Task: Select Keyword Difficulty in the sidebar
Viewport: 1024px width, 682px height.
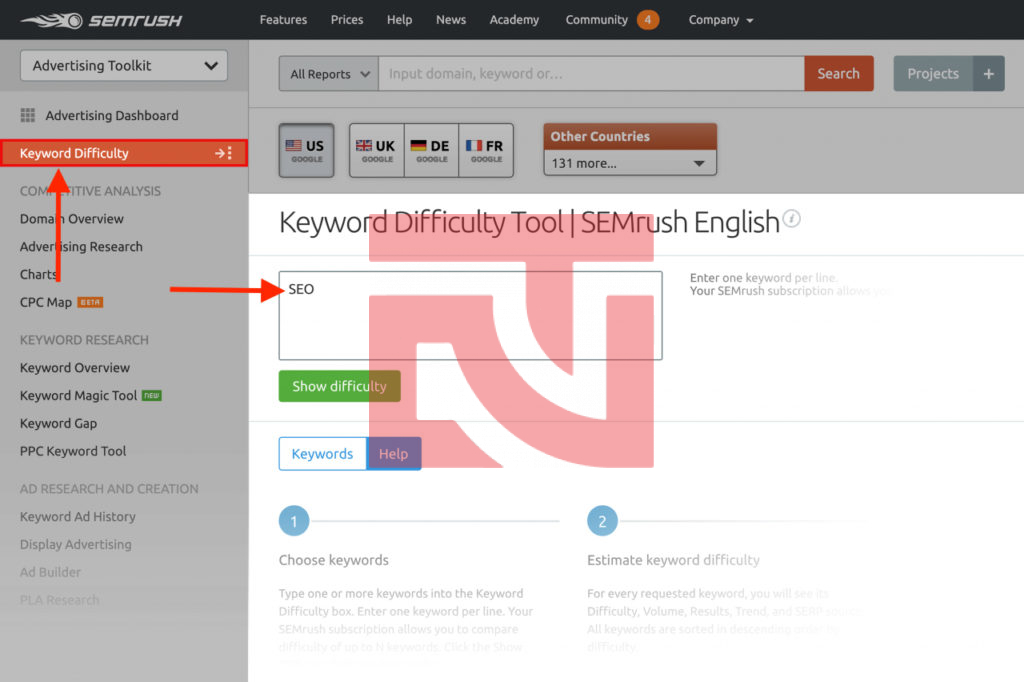Action: [124, 153]
